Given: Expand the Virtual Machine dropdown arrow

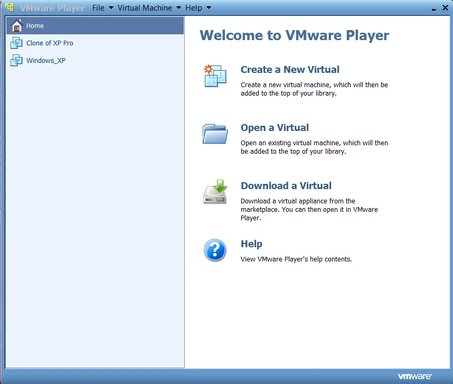Looking at the screenshot, I should coord(178,8).
